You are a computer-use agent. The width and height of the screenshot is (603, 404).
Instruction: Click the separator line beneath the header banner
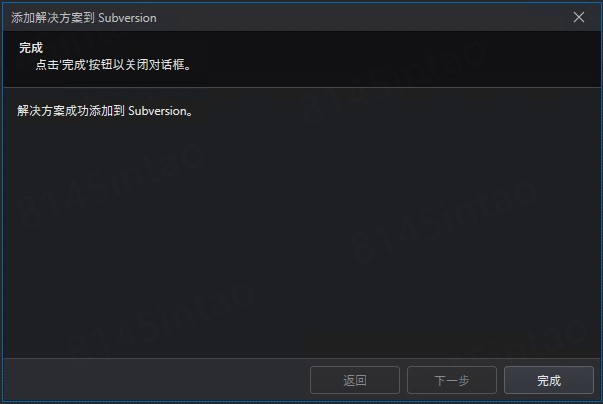[302, 87]
